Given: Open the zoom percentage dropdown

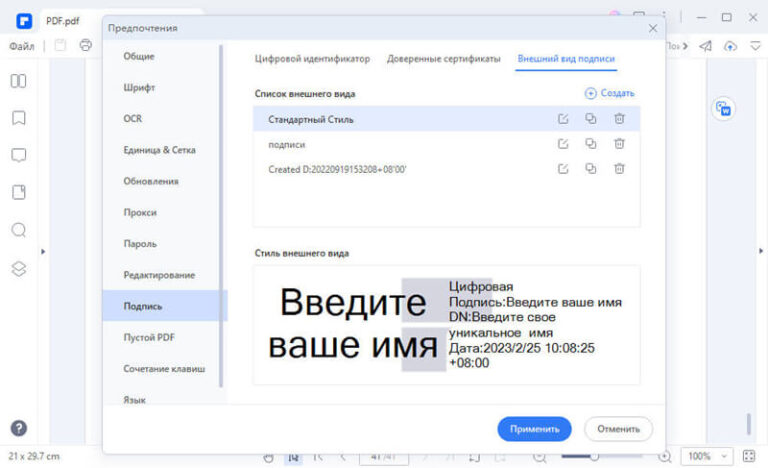Looking at the screenshot, I should click(708, 456).
